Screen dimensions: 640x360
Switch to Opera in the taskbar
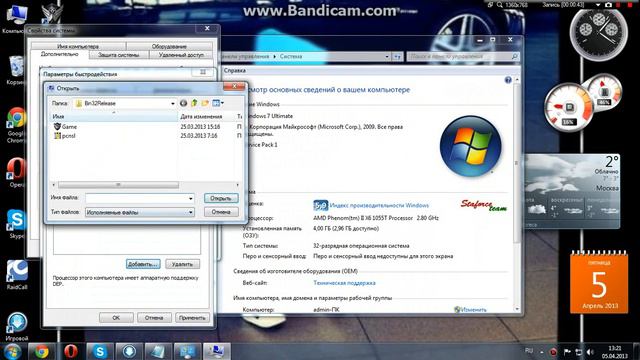70,351
